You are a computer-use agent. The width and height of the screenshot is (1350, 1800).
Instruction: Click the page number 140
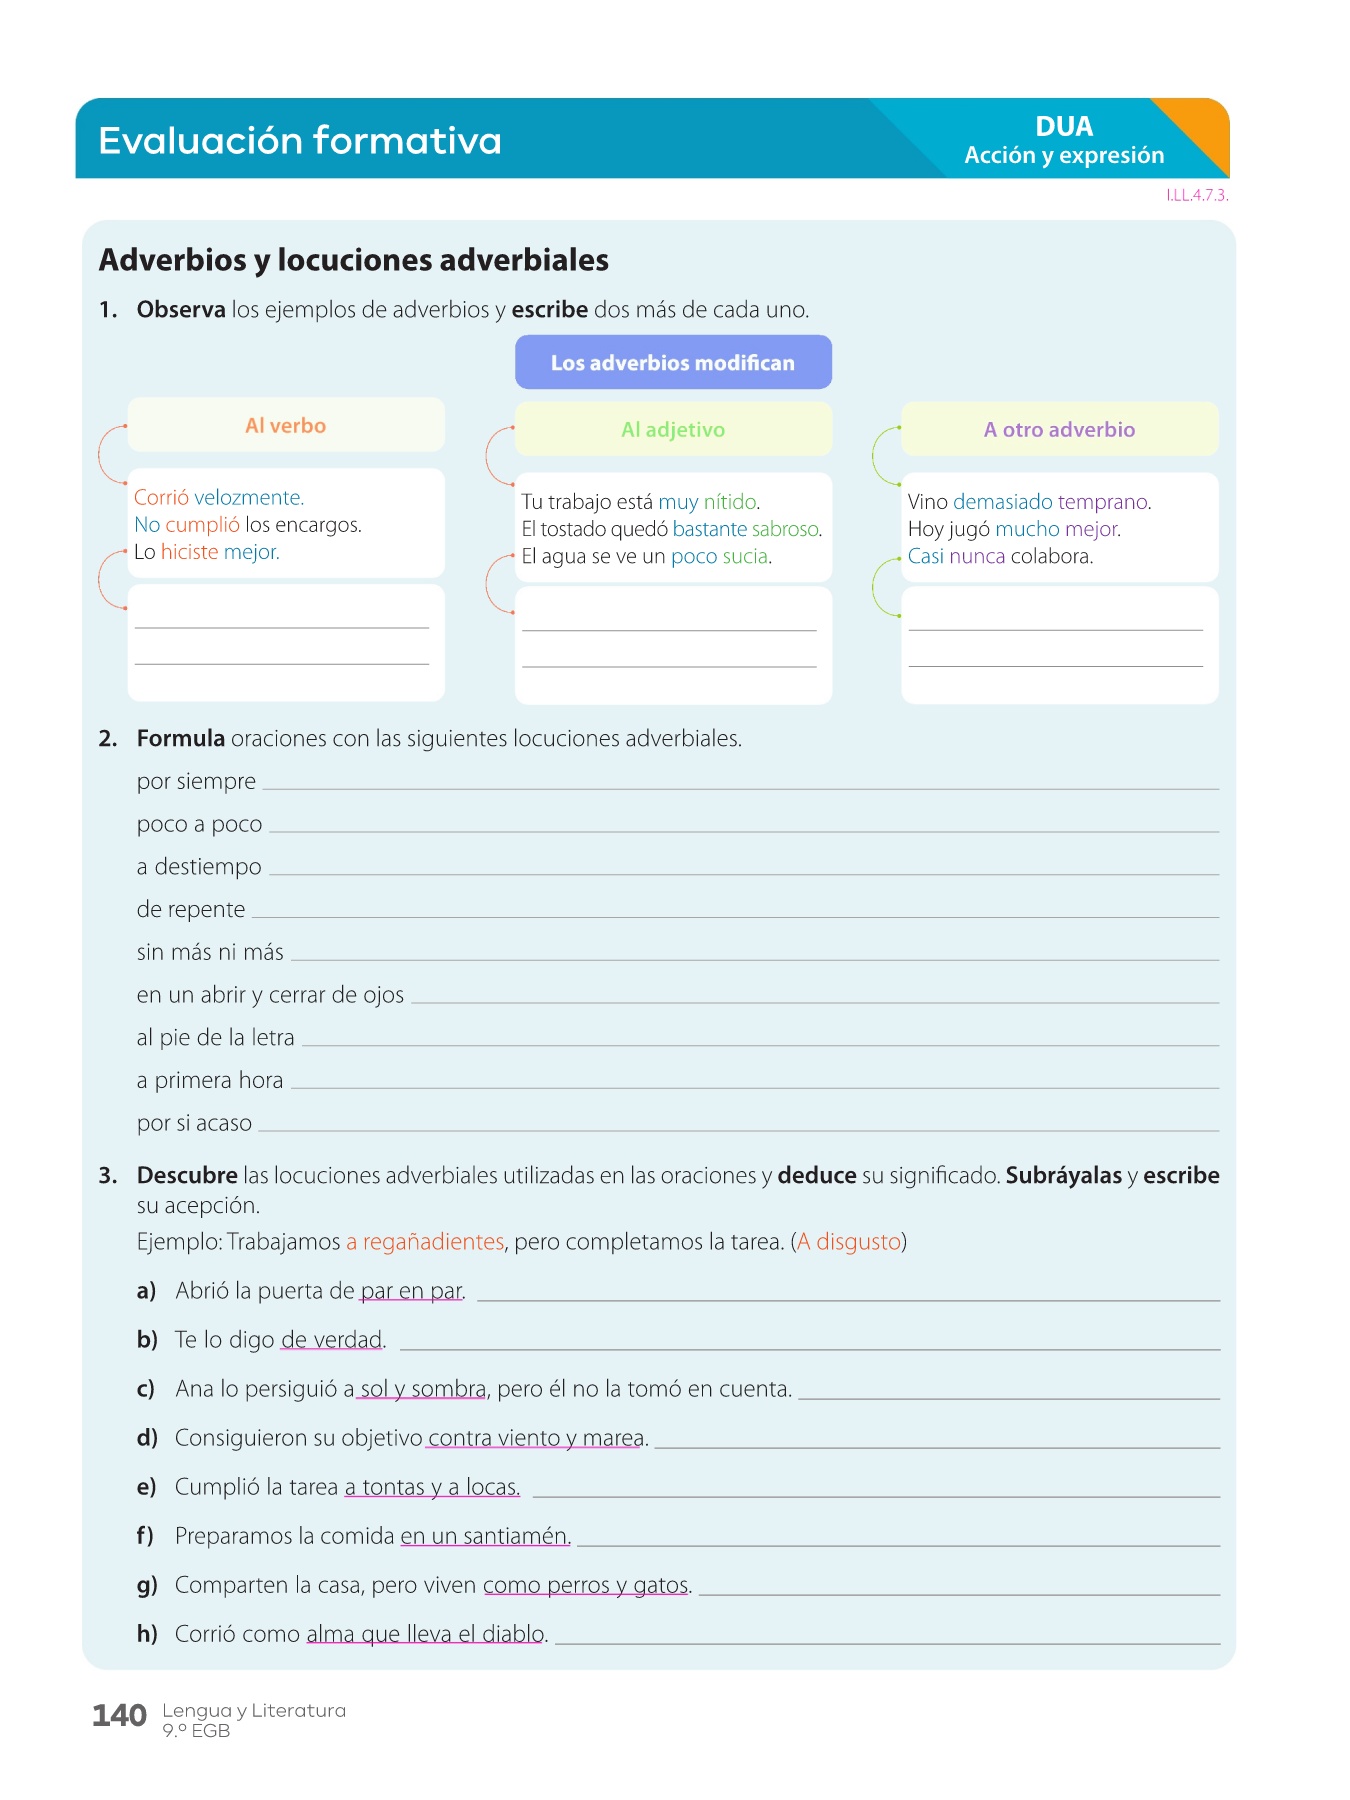click(120, 1716)
